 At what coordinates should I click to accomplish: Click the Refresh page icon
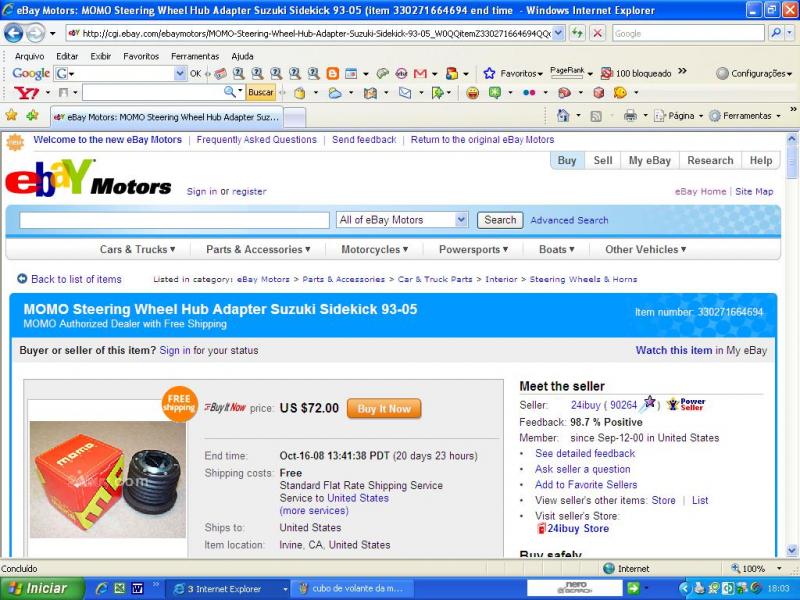pyautogui.click(x=577, y=34)
